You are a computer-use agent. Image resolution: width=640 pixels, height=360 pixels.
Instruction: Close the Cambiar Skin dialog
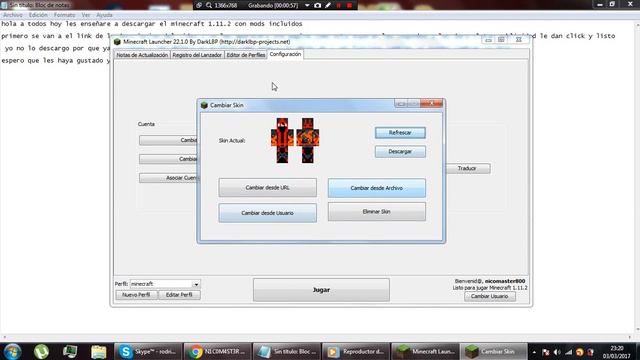click(431, 104)
